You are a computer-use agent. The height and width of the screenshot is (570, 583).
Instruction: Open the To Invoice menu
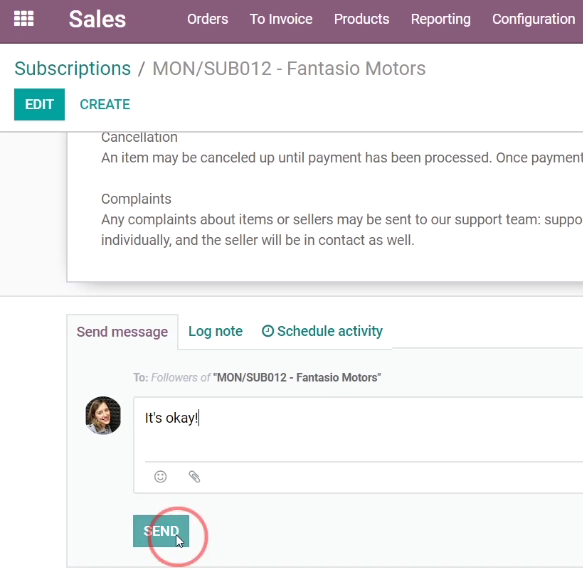[x=281, y=19]
